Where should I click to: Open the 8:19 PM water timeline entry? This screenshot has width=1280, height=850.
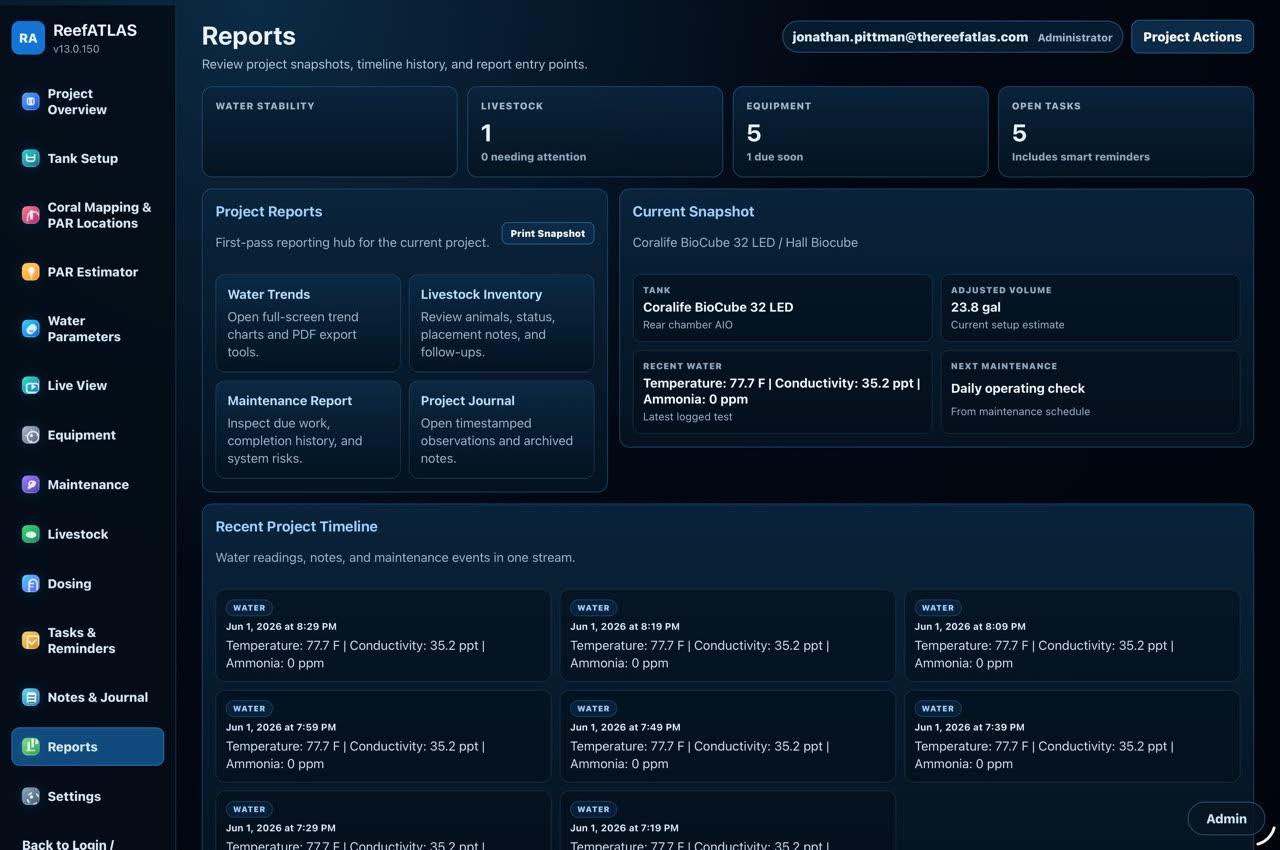(728, 635)
